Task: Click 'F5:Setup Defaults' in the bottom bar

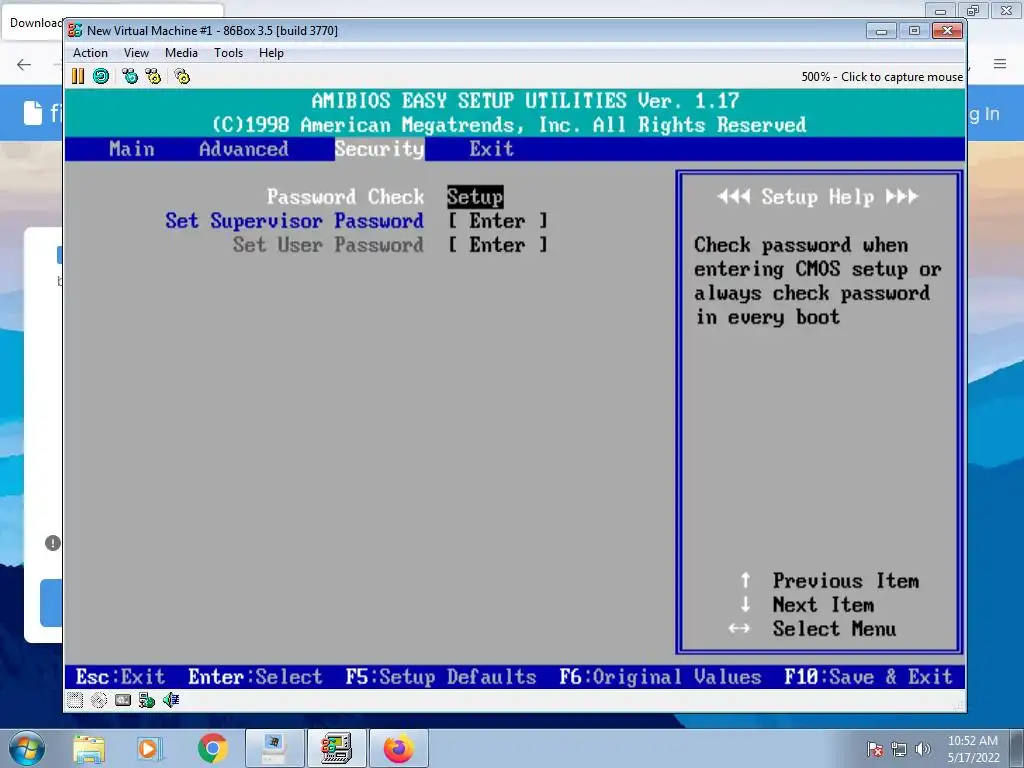Action: pos(440,677)
